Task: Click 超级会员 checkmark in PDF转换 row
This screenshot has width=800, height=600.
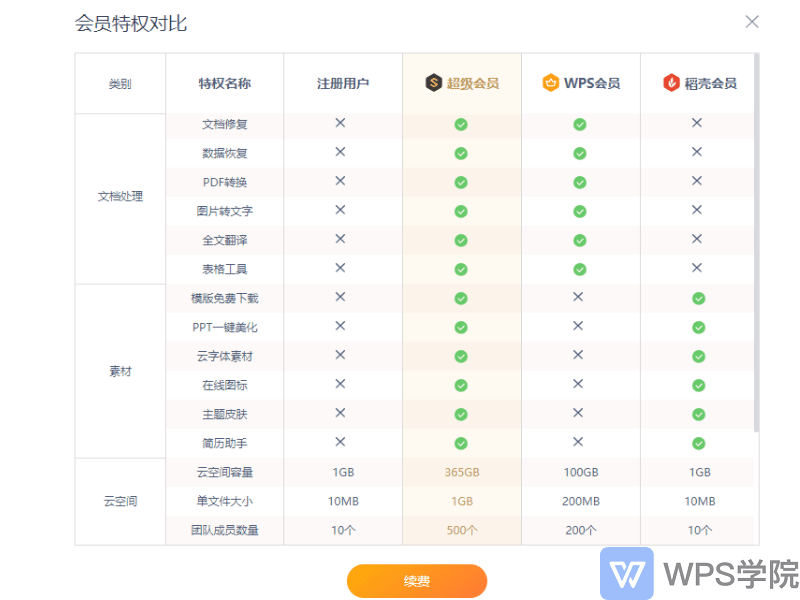Action: coord(461,183)
